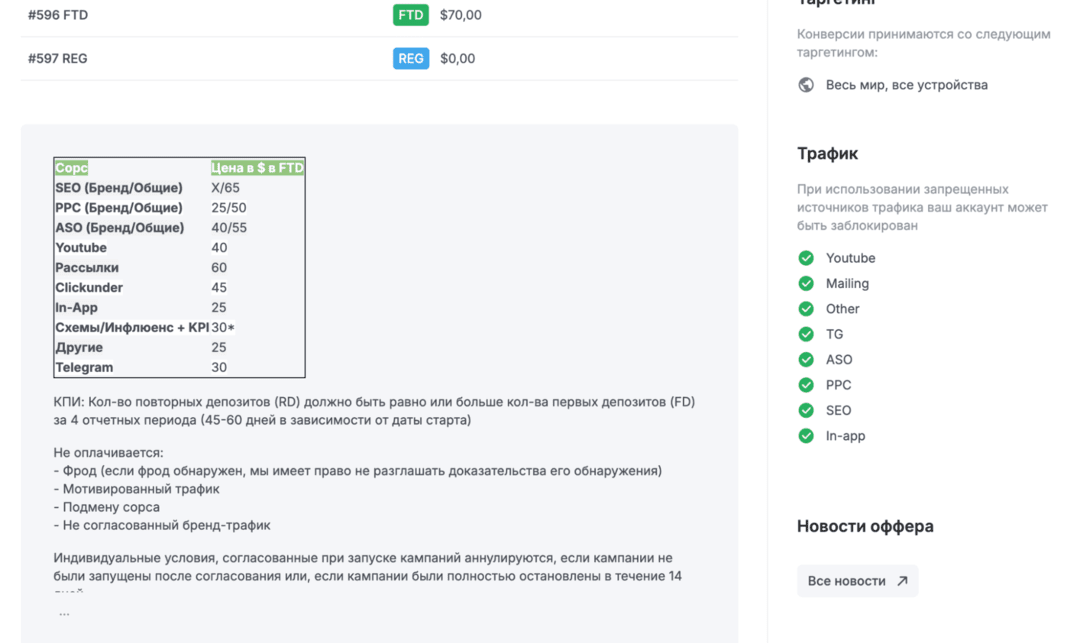Click the green check next to PPC
The image size is (1080, 643).
point(806,385)
